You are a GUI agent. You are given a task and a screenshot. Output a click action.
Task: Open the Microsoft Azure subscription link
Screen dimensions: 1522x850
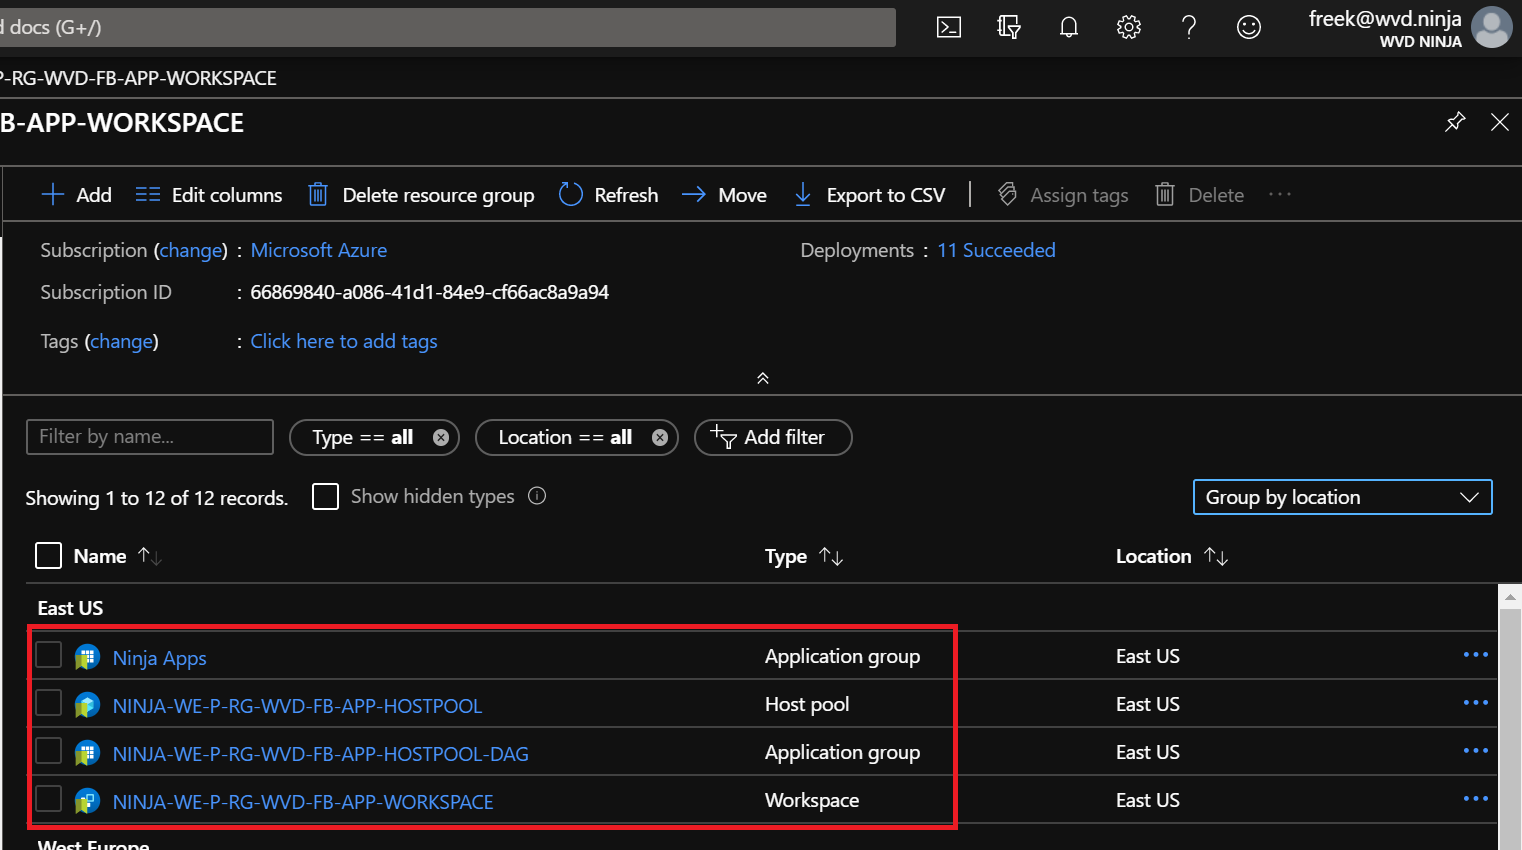pos(318,250)
